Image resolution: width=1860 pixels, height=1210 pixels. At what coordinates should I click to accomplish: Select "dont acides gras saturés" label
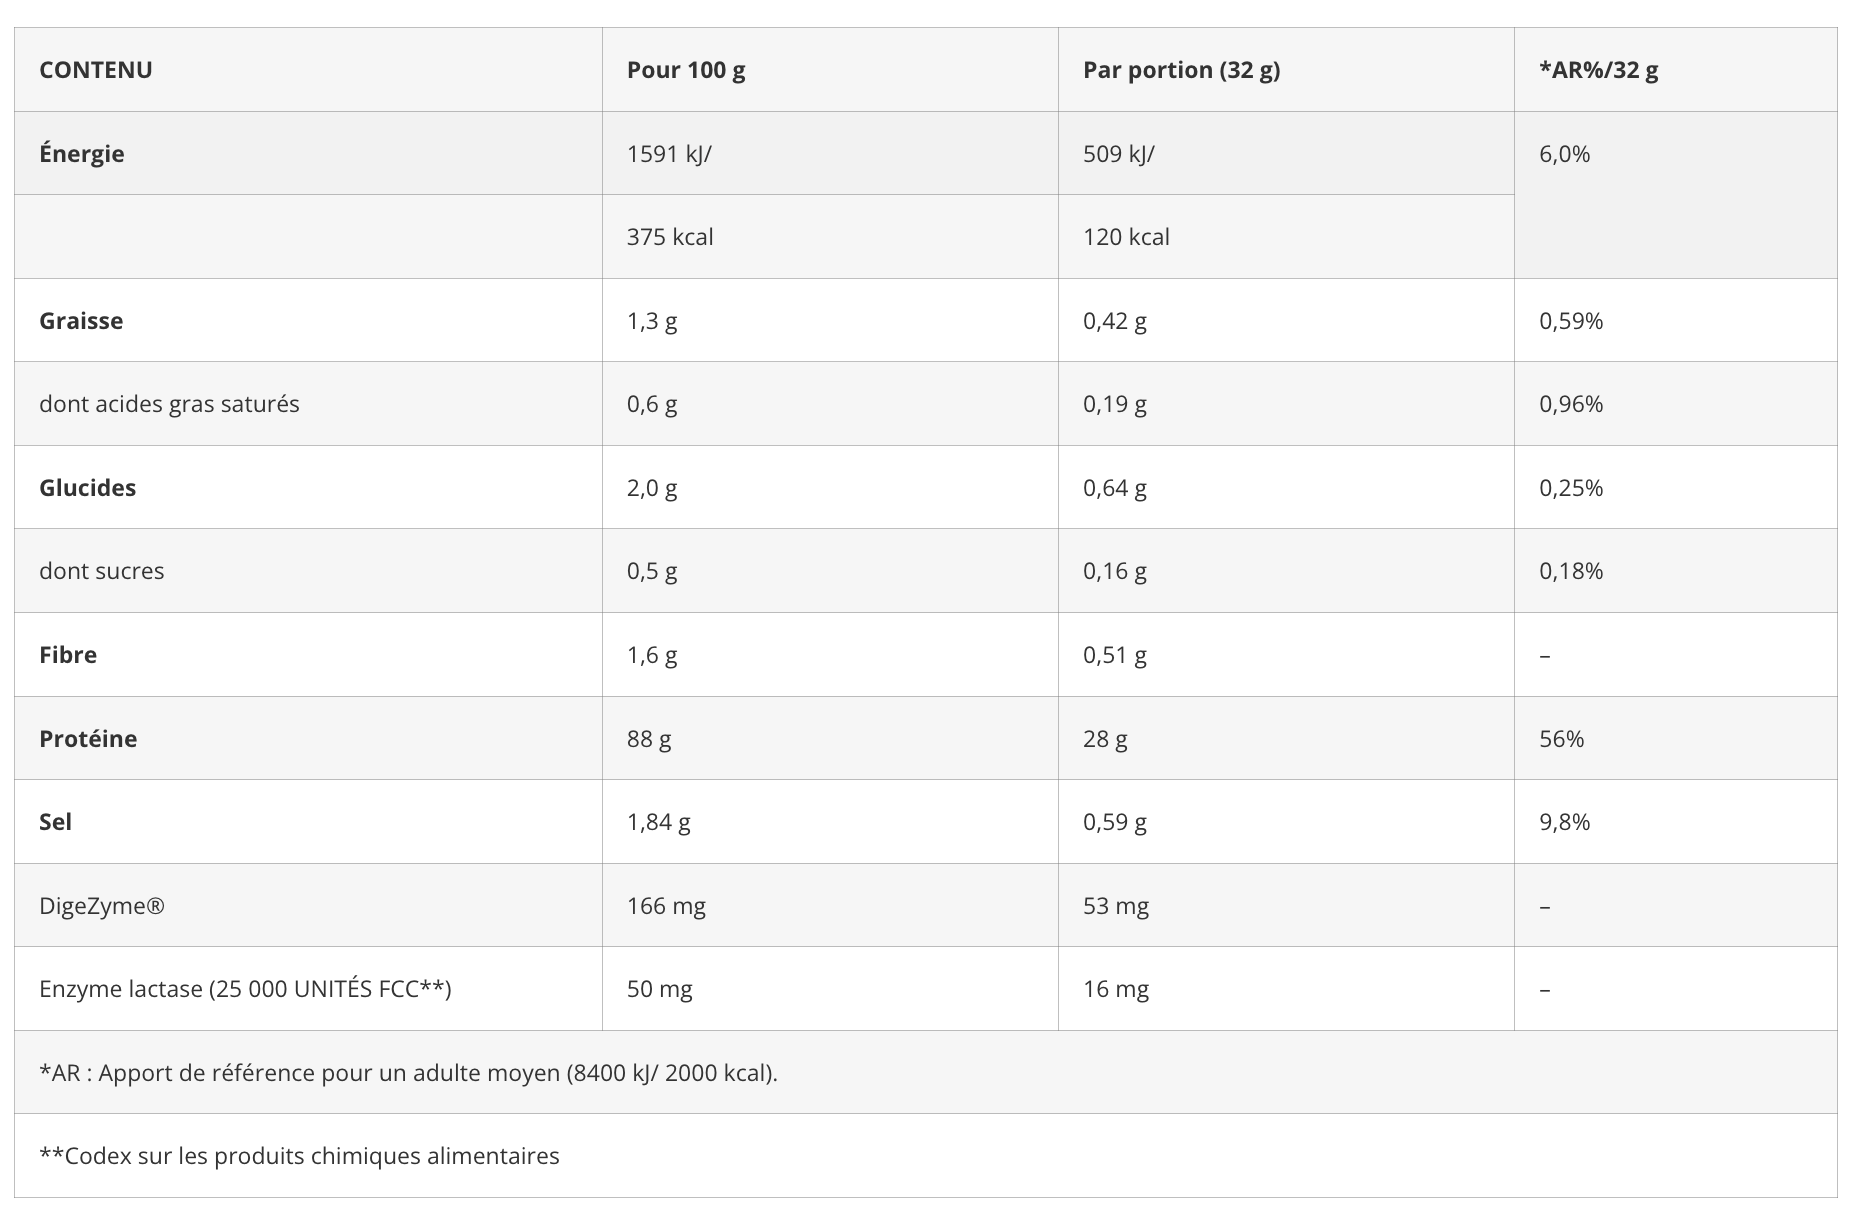pyautogui.click(x=169, y=404)
